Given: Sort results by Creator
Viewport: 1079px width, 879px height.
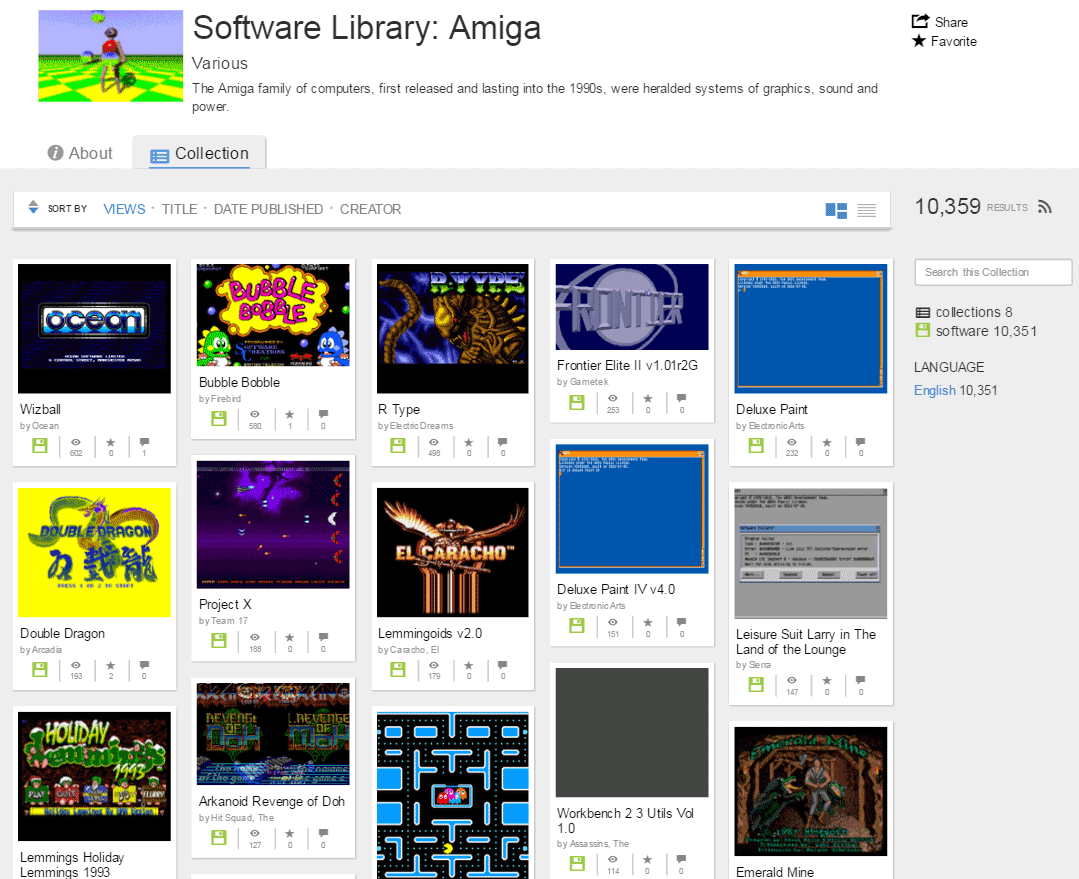Looking at the screenshot, I should pyautogui.click(x=370, y=209).
